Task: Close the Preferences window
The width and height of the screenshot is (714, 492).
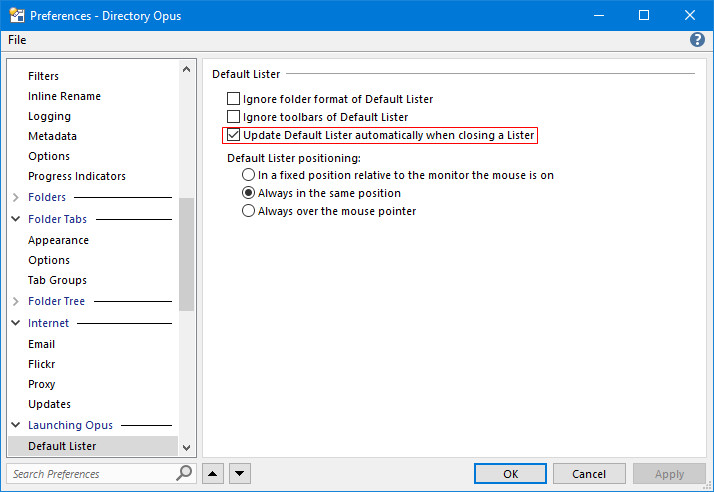Action: tap(689, 15)
